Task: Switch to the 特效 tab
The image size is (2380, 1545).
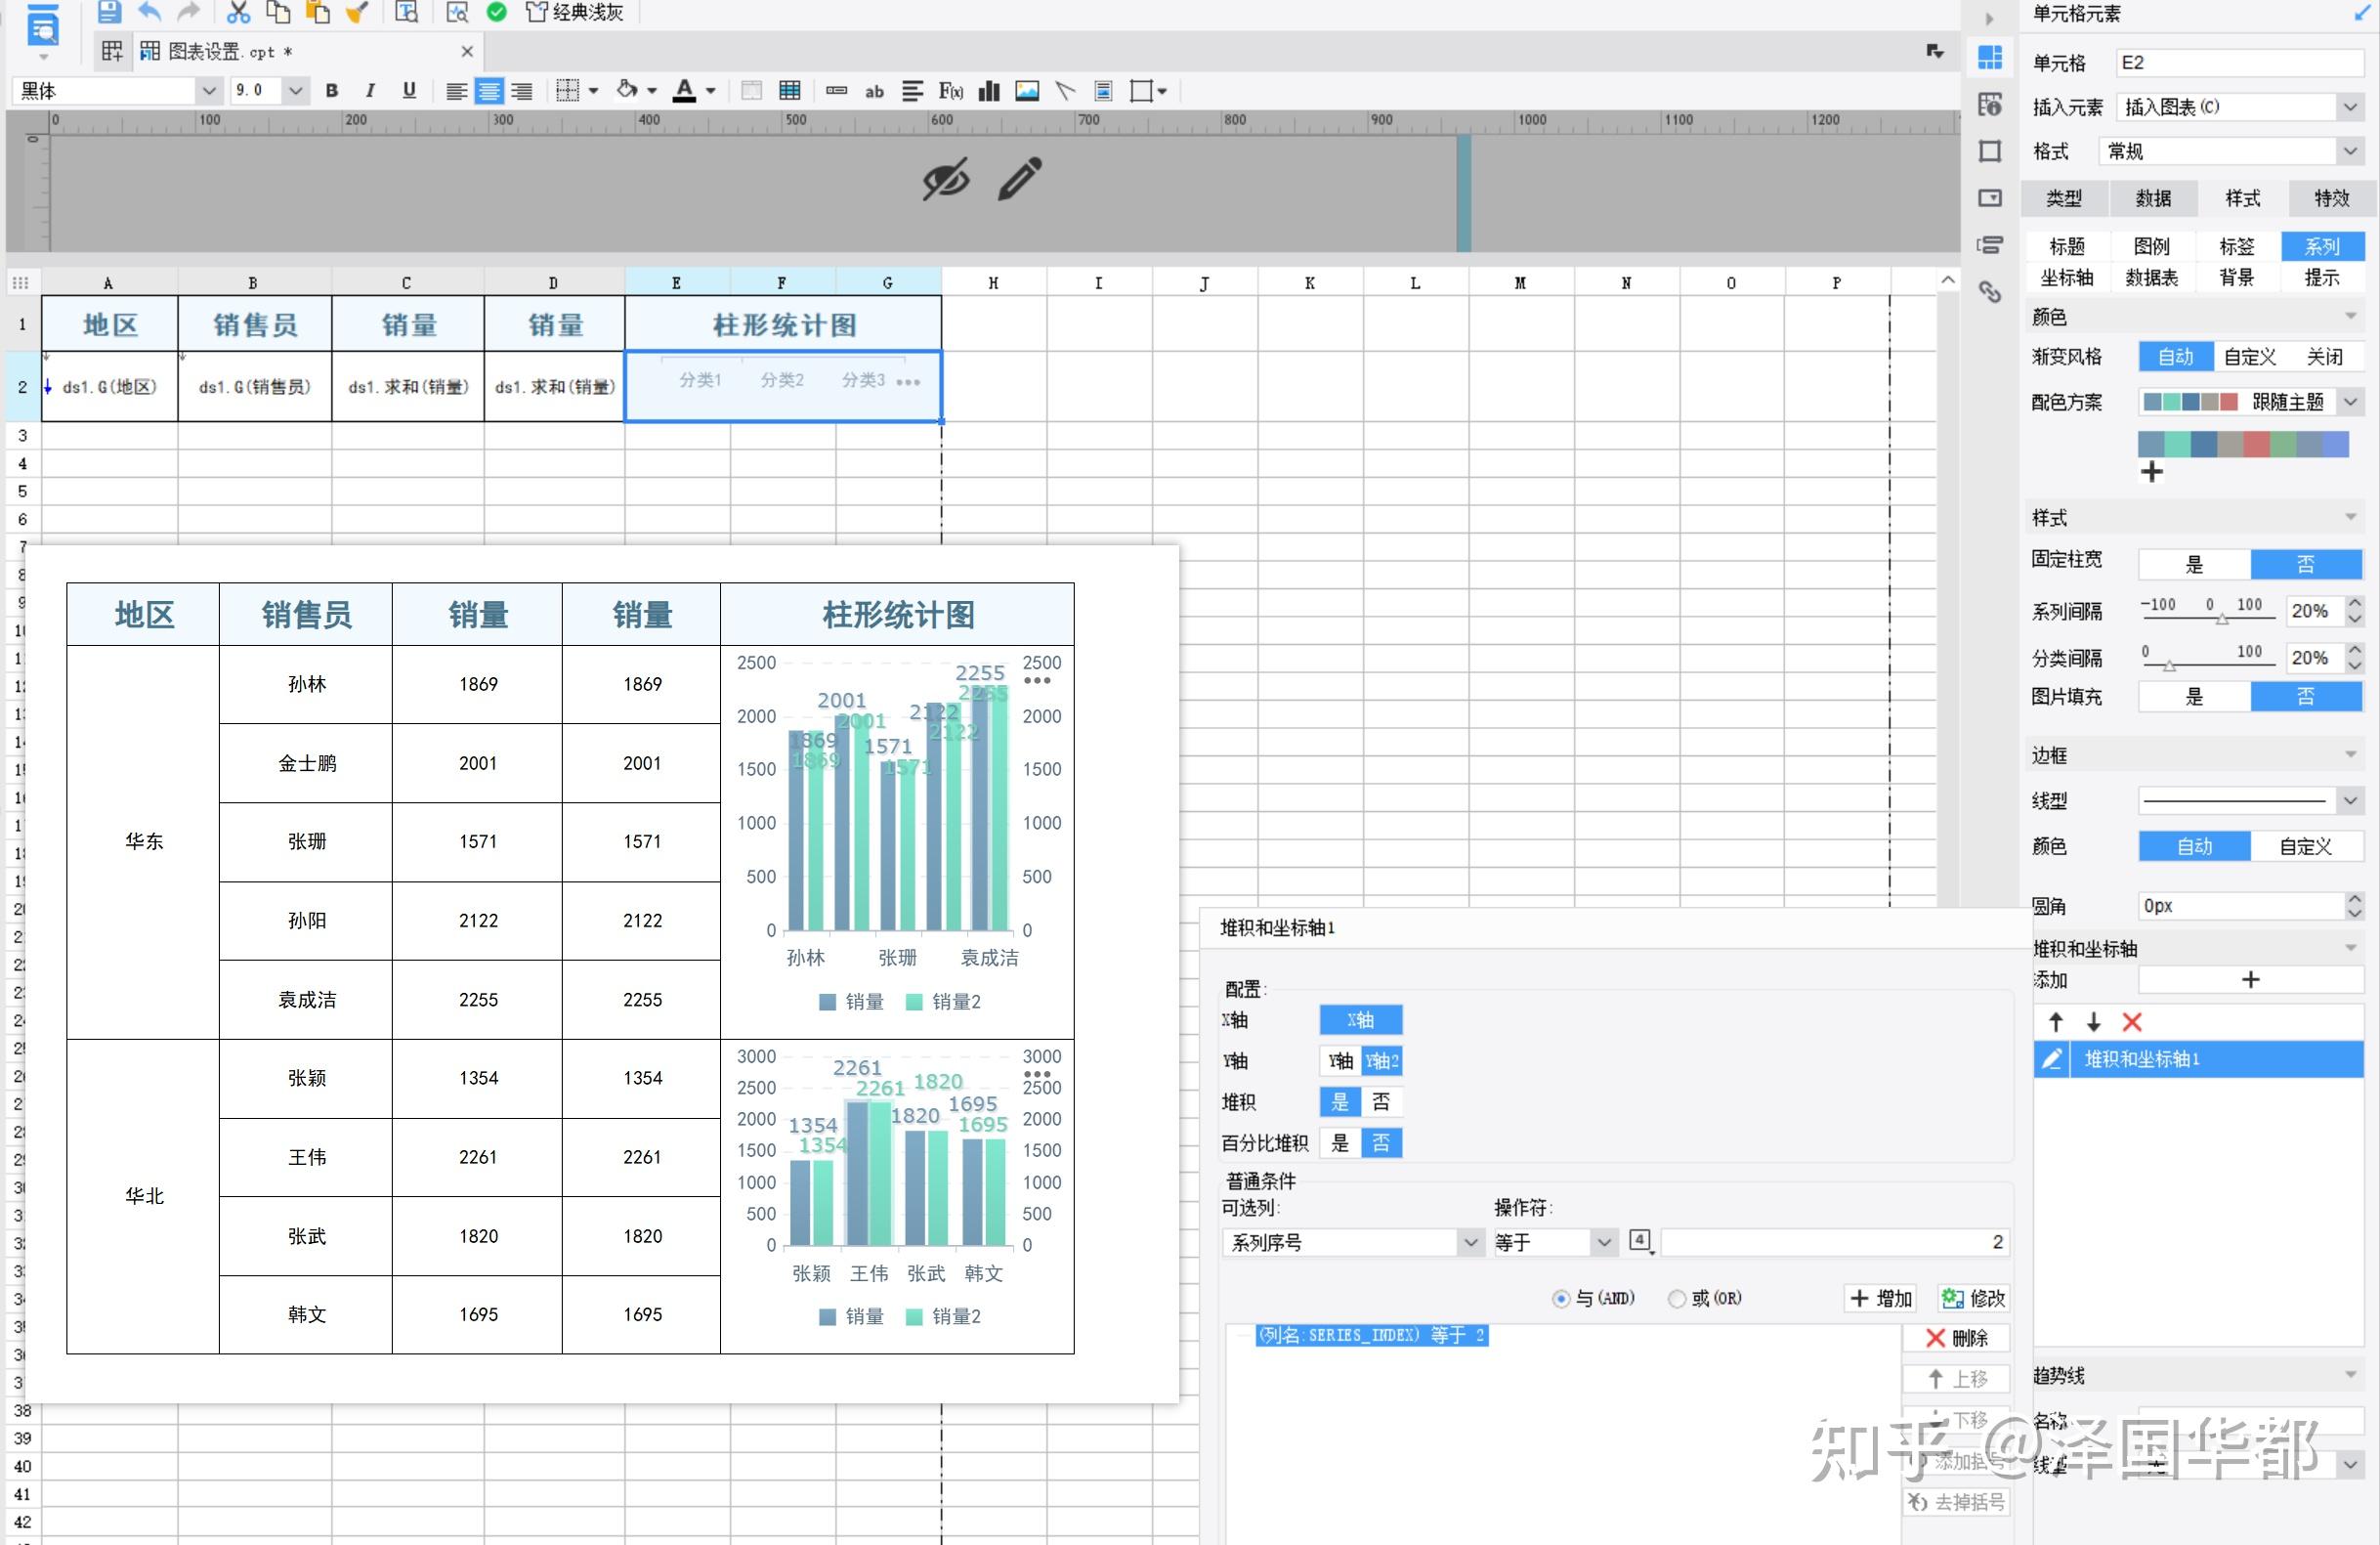Action: (2331, 198)
